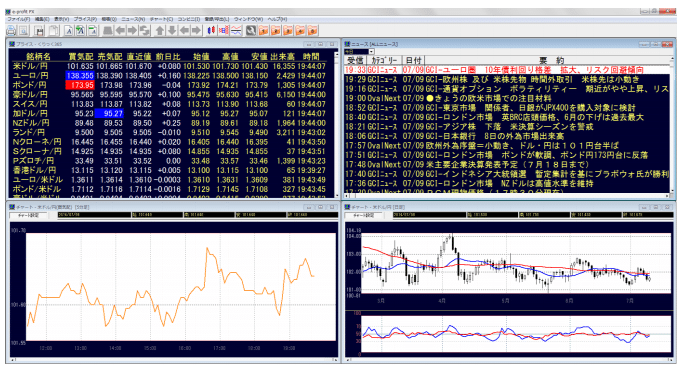Click the 出来高 header in price table
686x374 pixels.
[x=282, y=56]
